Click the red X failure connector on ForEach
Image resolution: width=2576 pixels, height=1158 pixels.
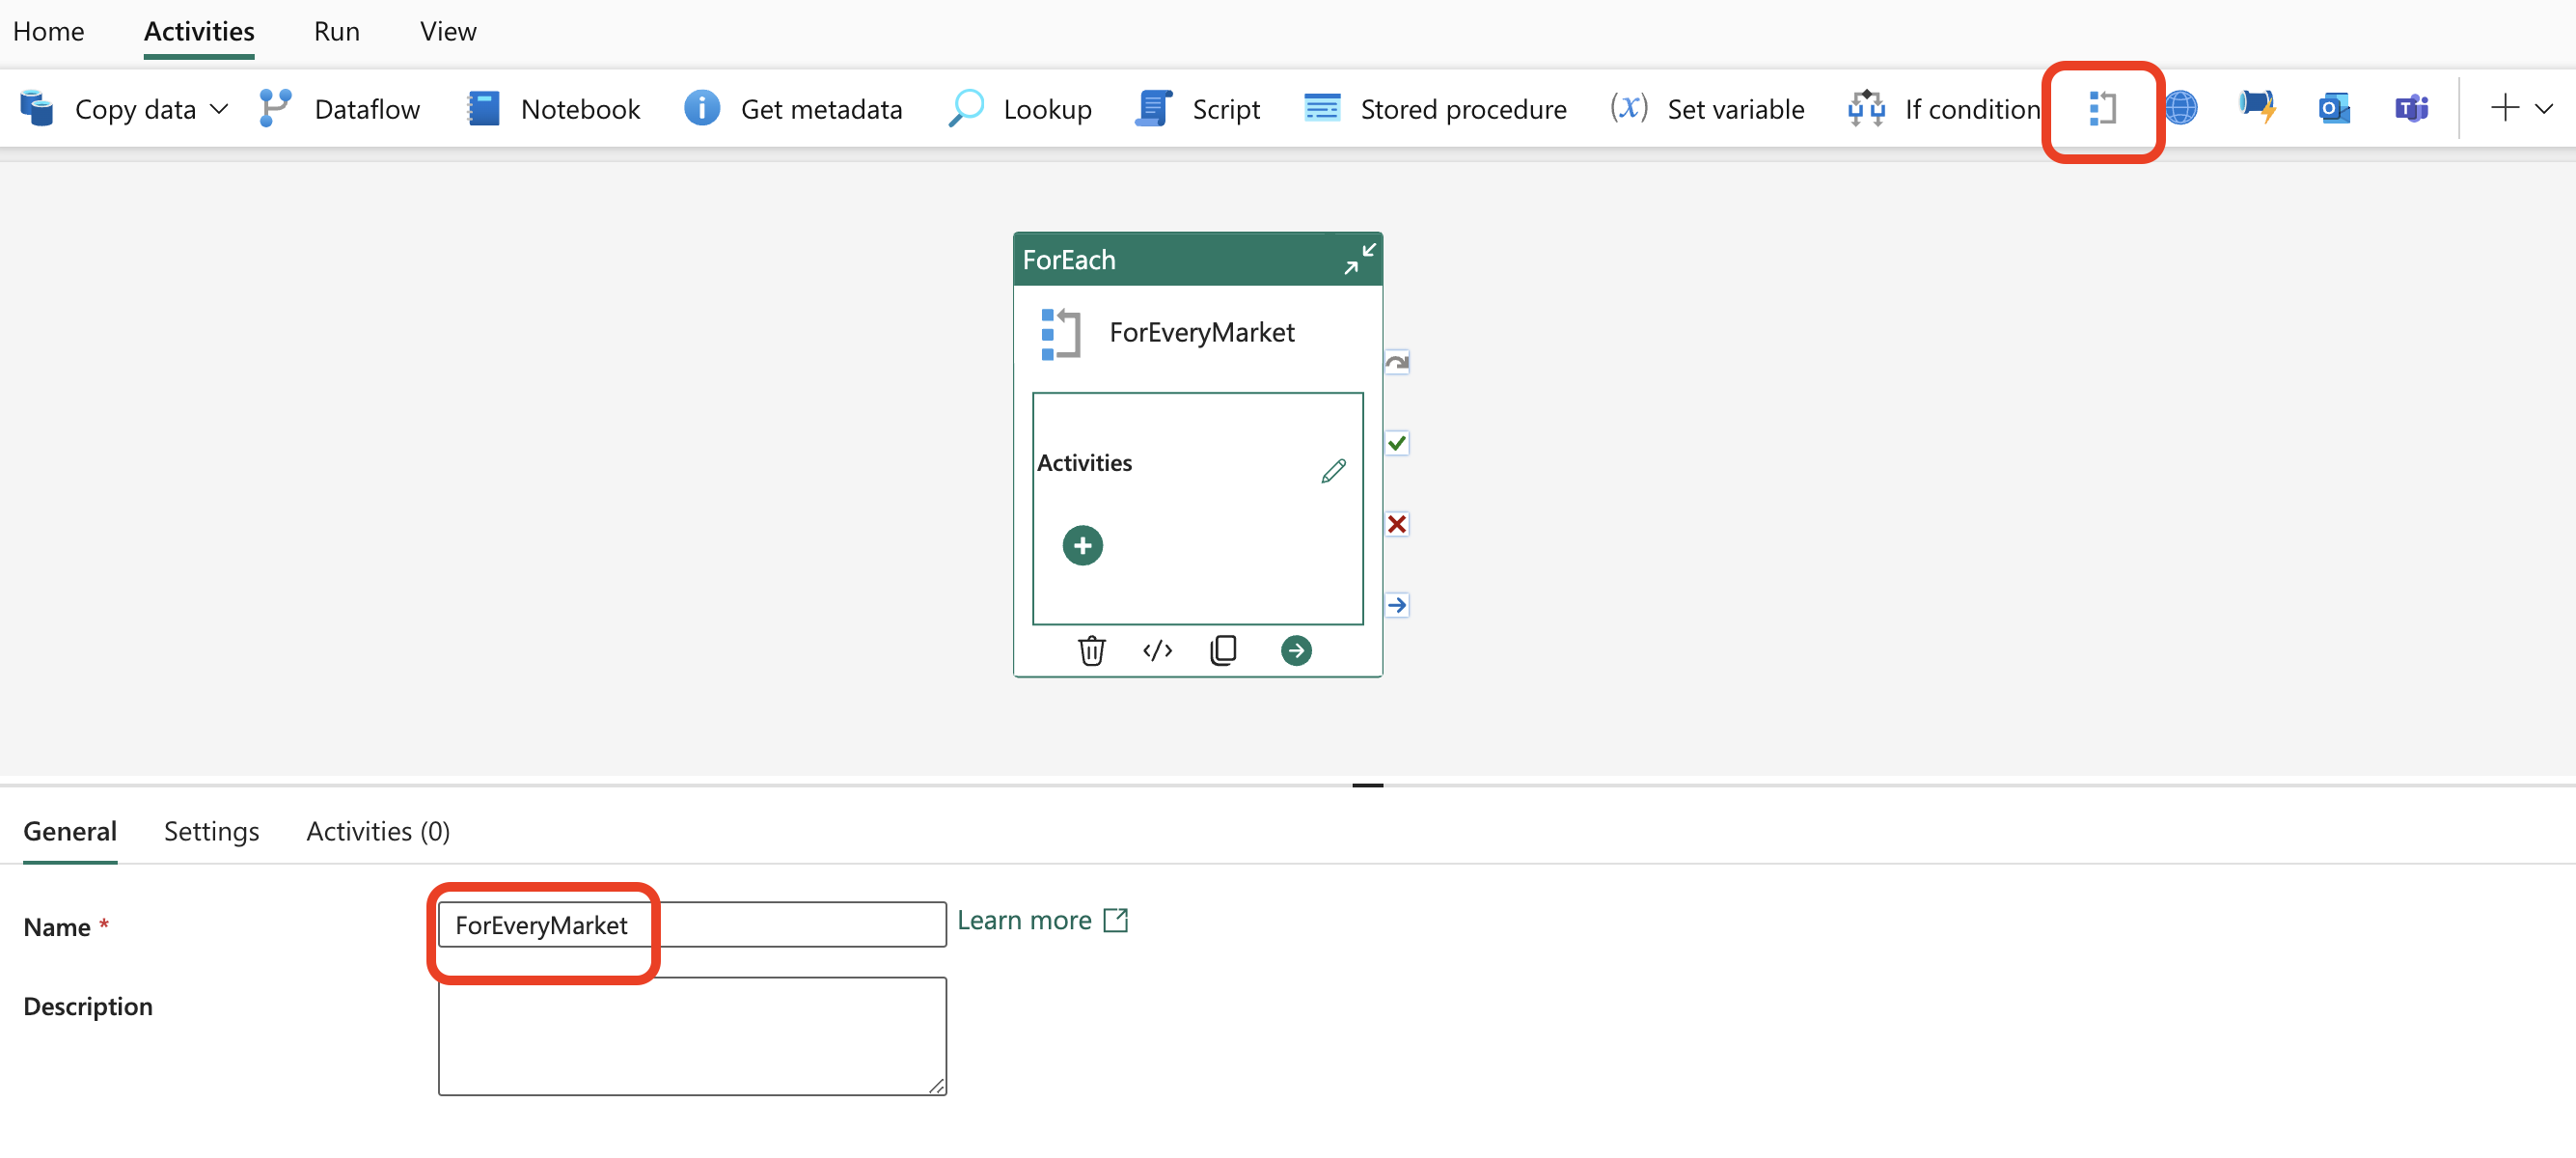pyautogui.click(x=1397, y=523)
